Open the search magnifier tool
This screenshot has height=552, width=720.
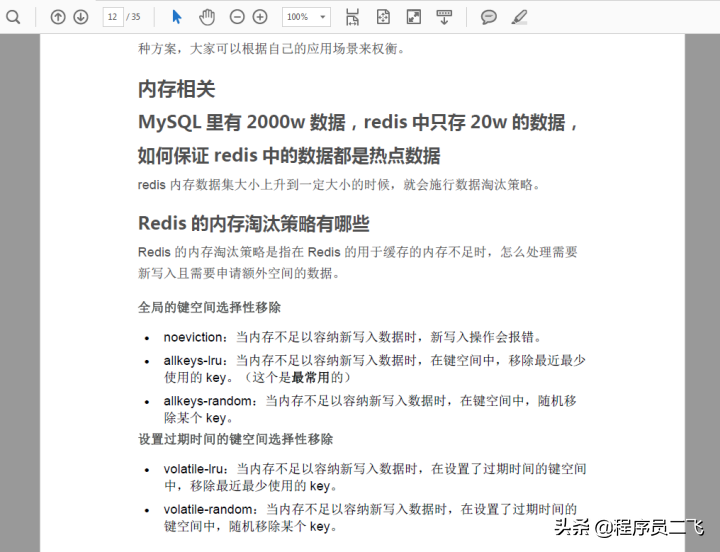tap(13, 17)
